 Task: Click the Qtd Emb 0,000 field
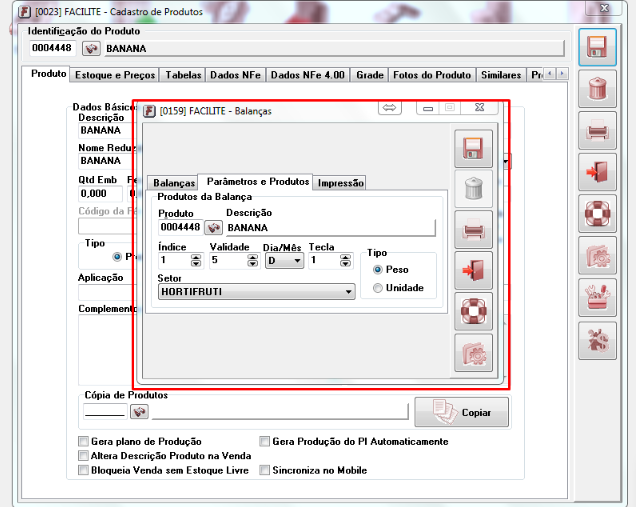tap(100, 194)
